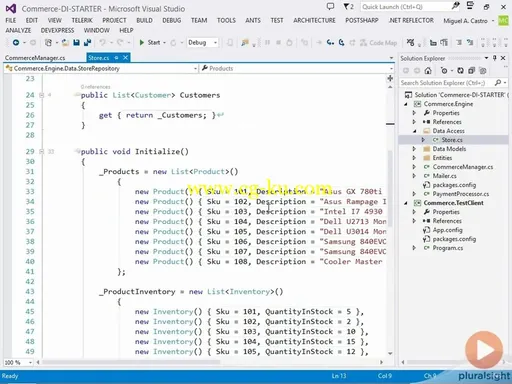Open the TOOLS menu
Screen dimensions: 512x384
click(x=226, y=20)
